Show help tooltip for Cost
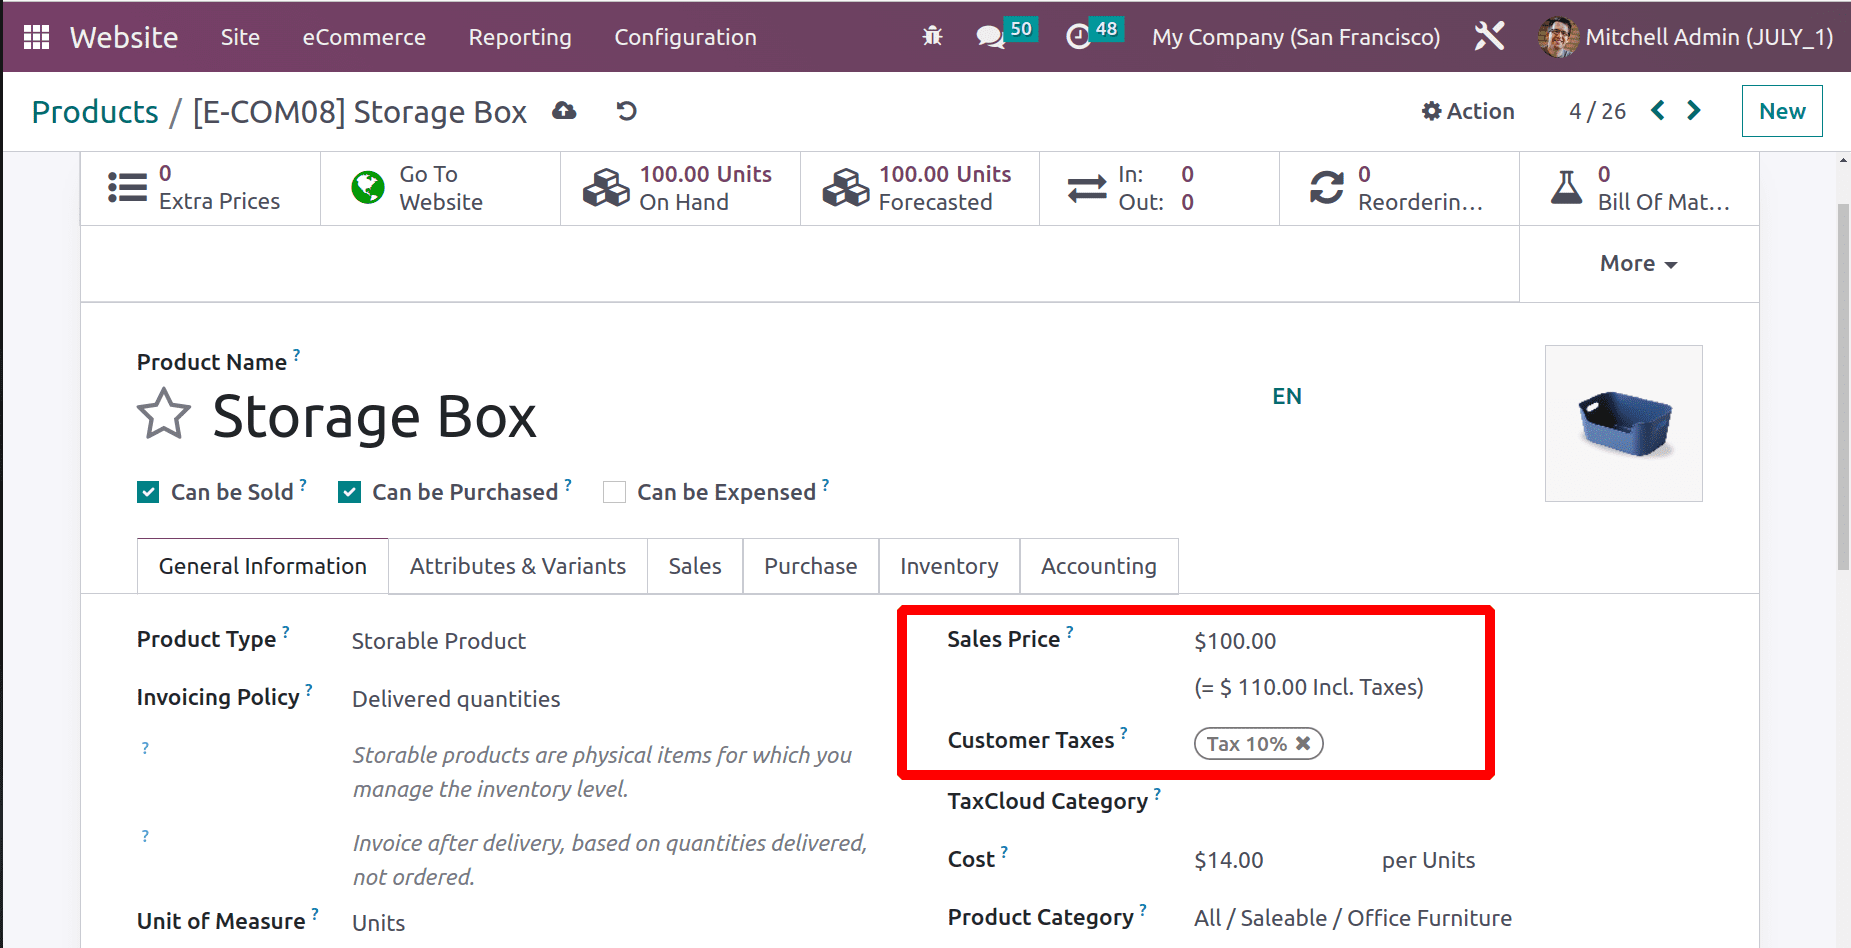This screenshot has height=948, width=1851. pyautogui.click(x=1004, y=851)
